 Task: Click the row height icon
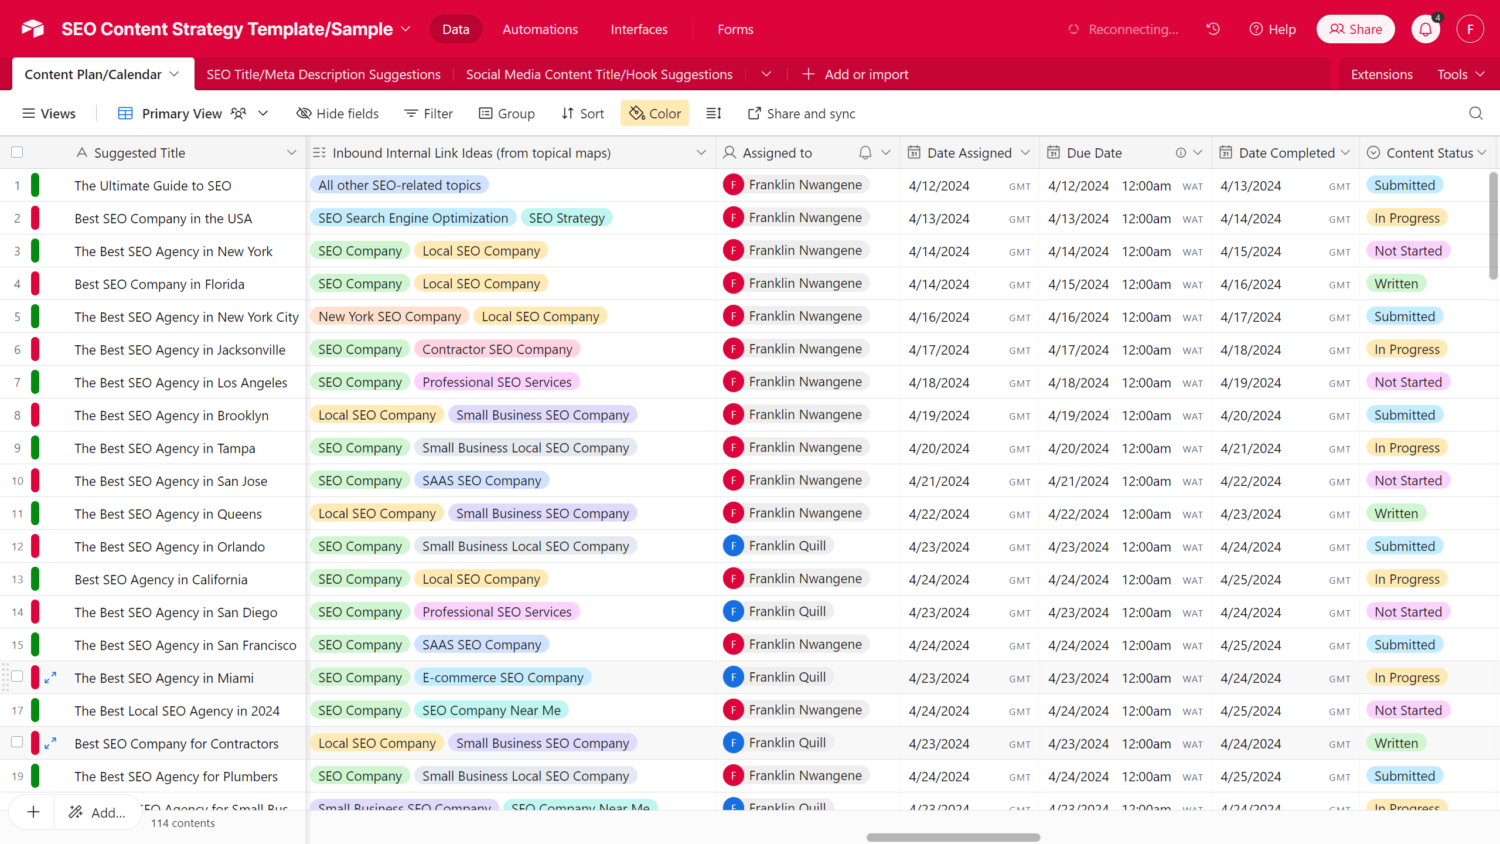(714, 113)
